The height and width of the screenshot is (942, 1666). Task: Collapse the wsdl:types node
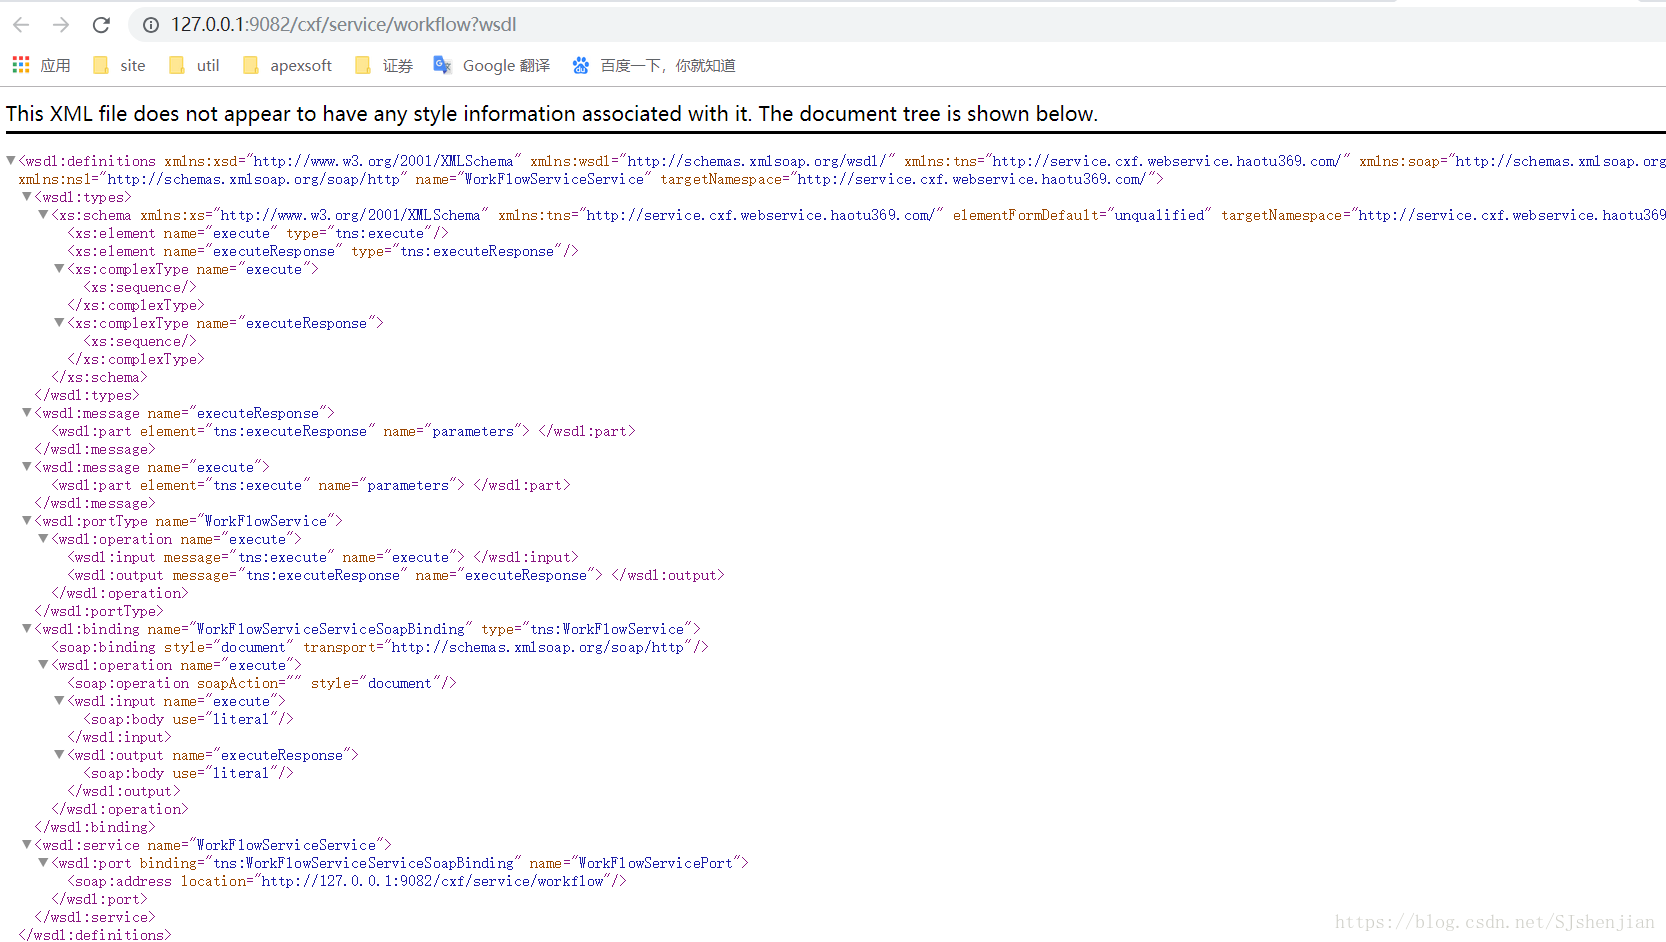tap(27, 196)
